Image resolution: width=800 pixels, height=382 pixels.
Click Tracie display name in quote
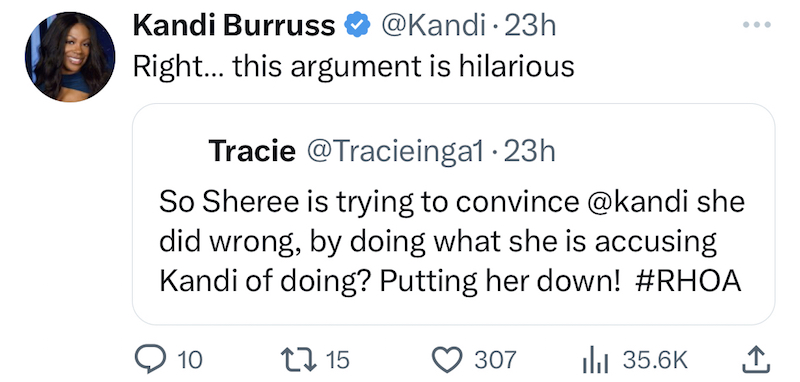[252, 151]
